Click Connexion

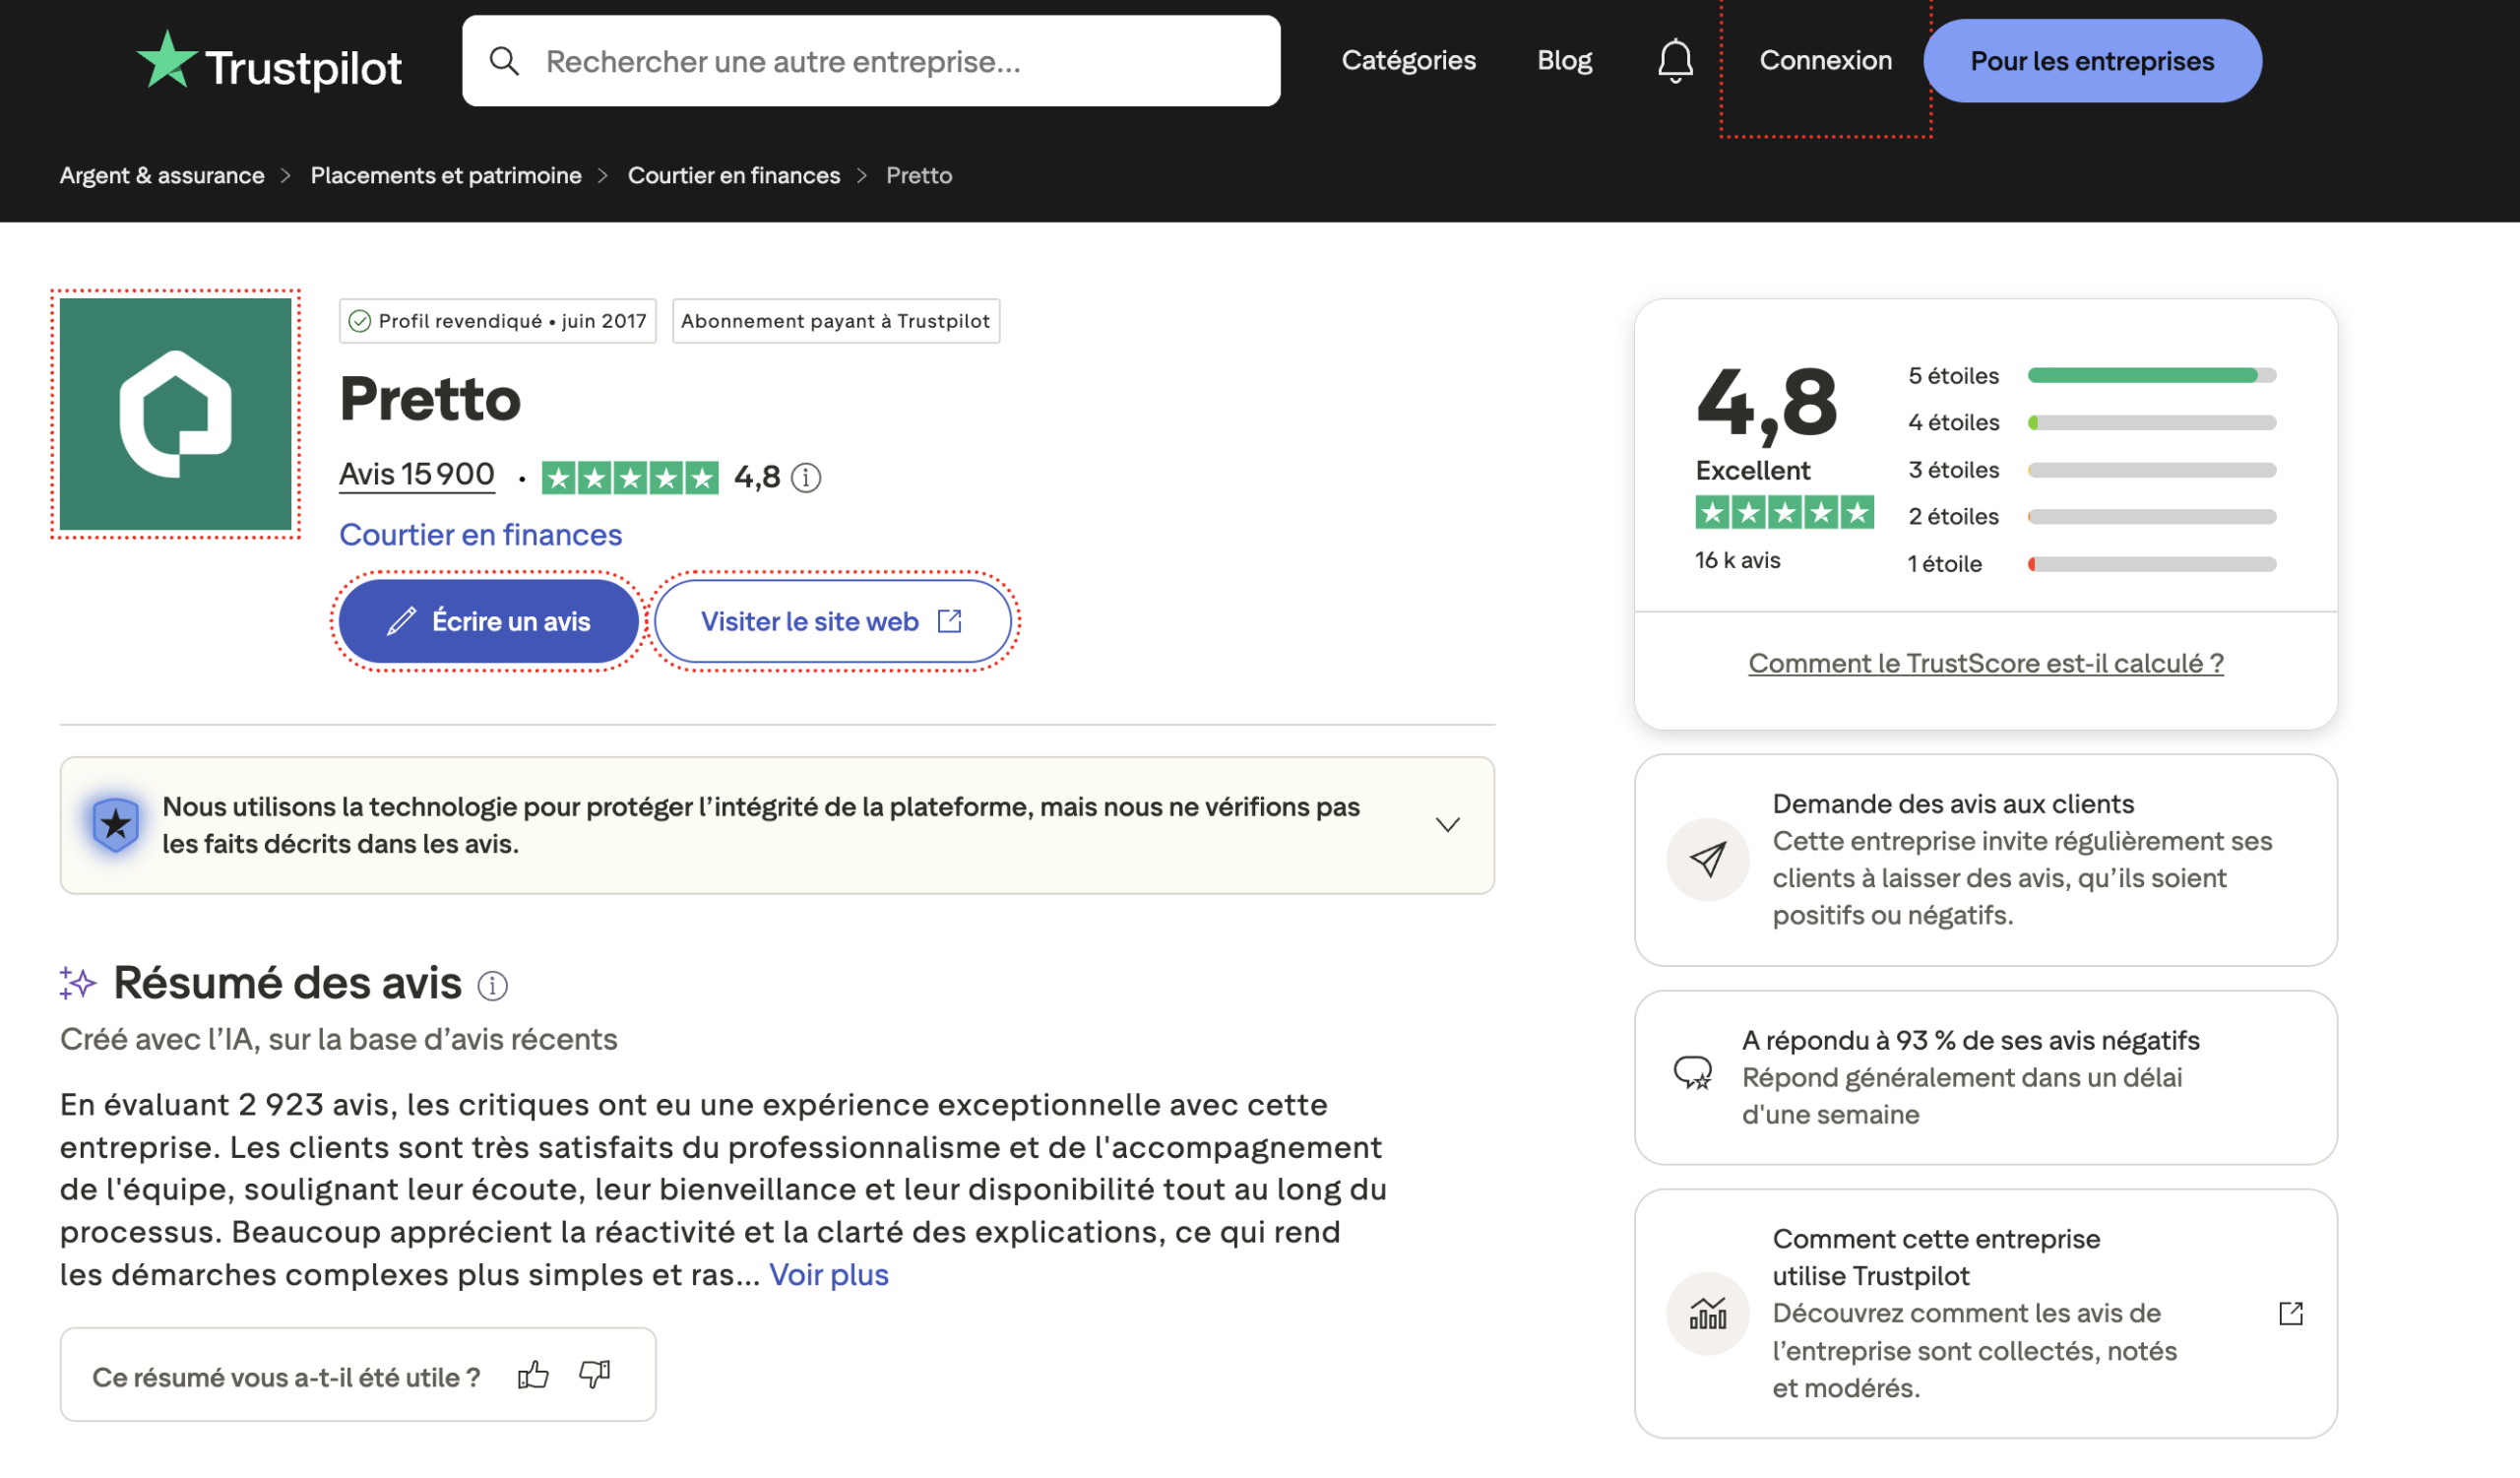(x=1825, y=61)
